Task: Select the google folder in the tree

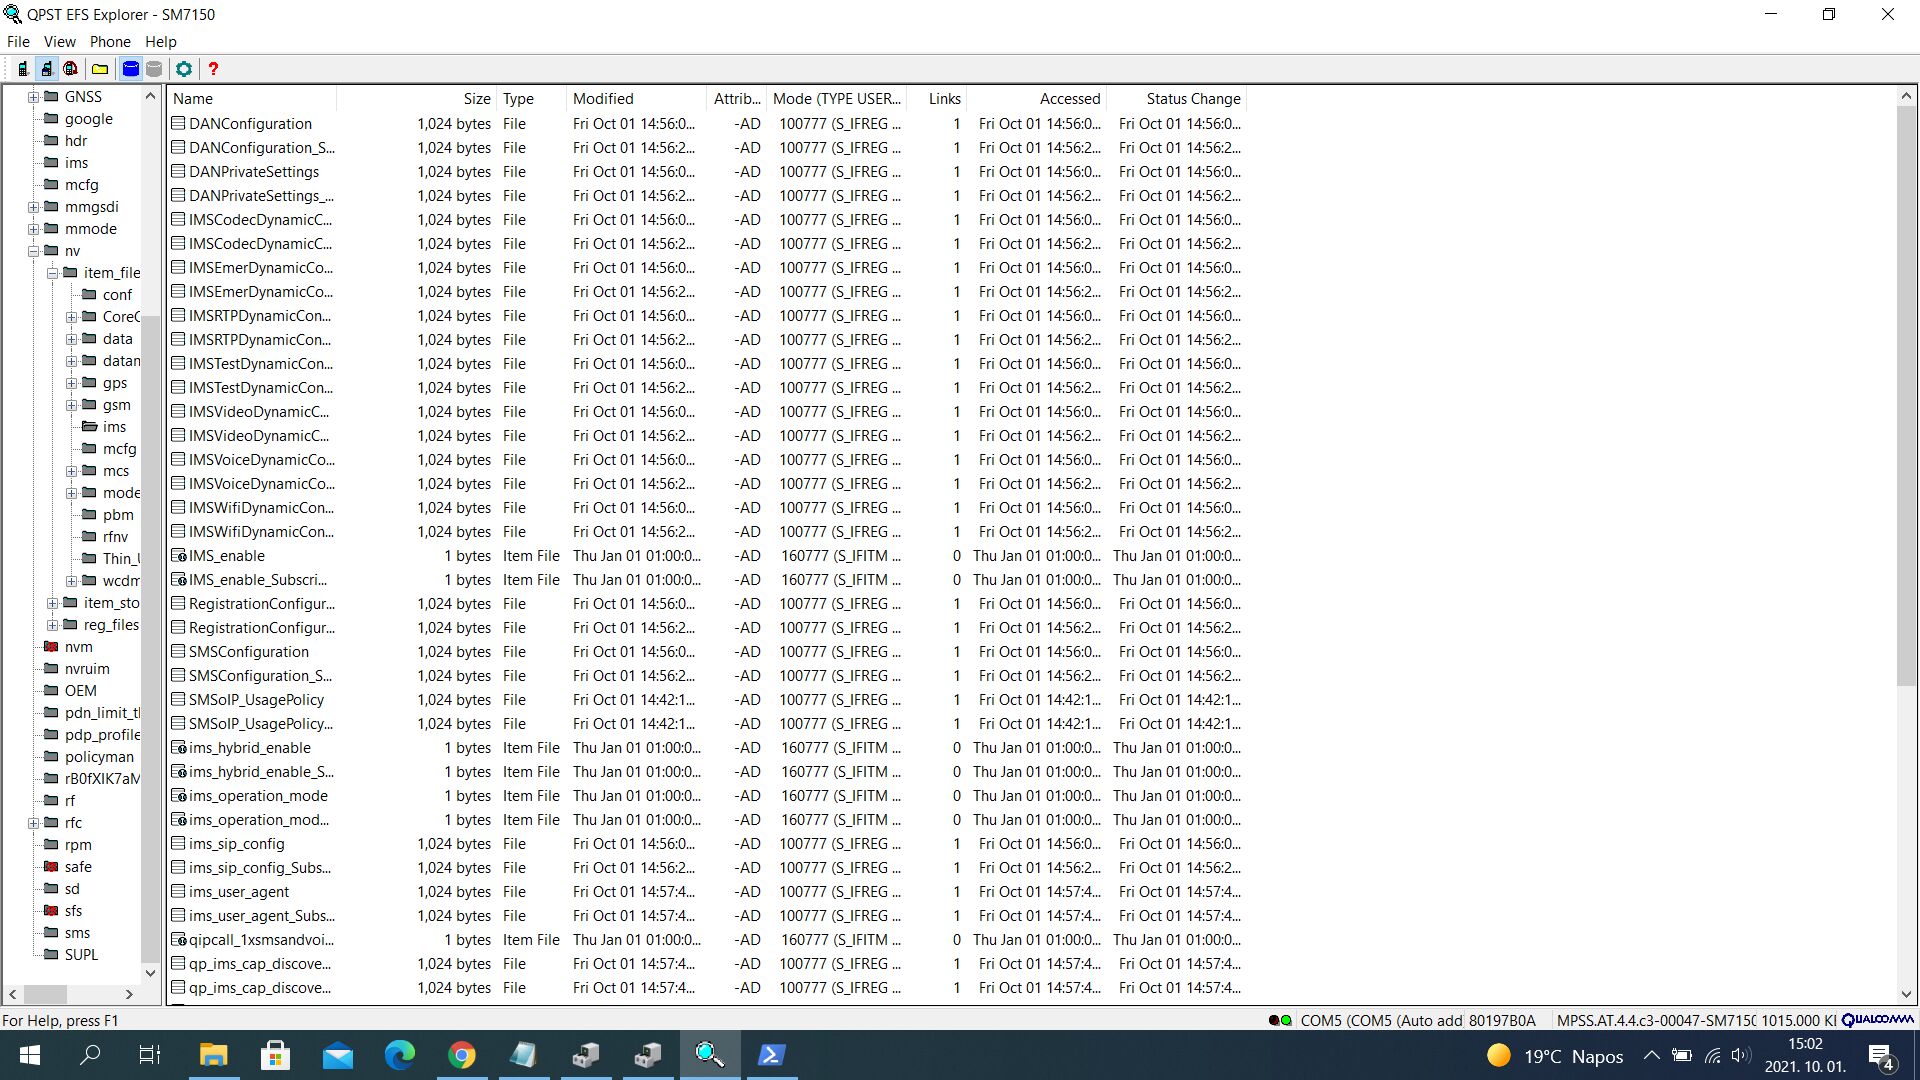Action: [88, 119]
